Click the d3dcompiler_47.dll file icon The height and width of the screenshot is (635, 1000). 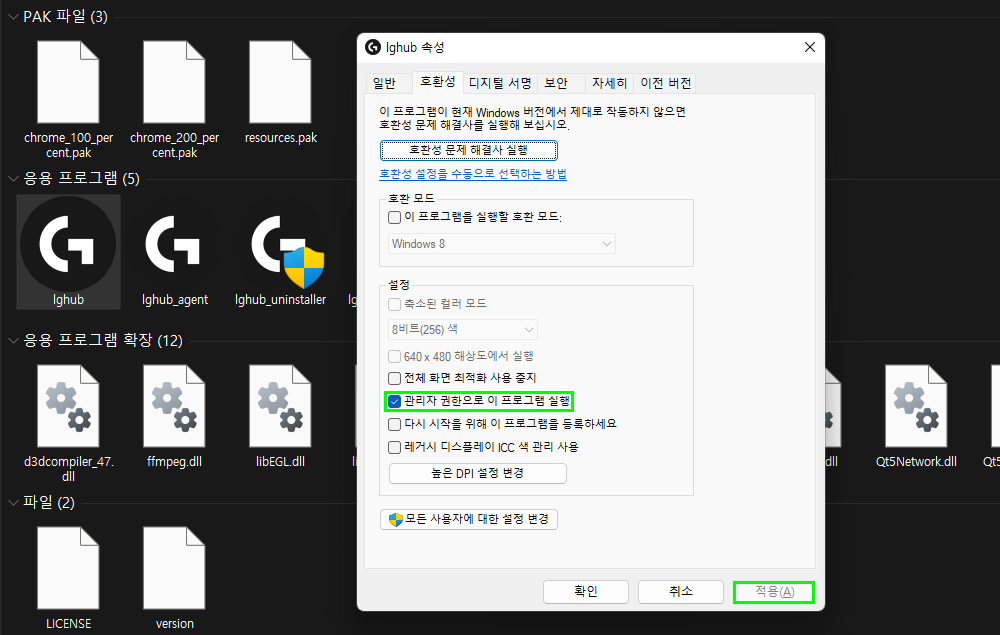point(68,406)
